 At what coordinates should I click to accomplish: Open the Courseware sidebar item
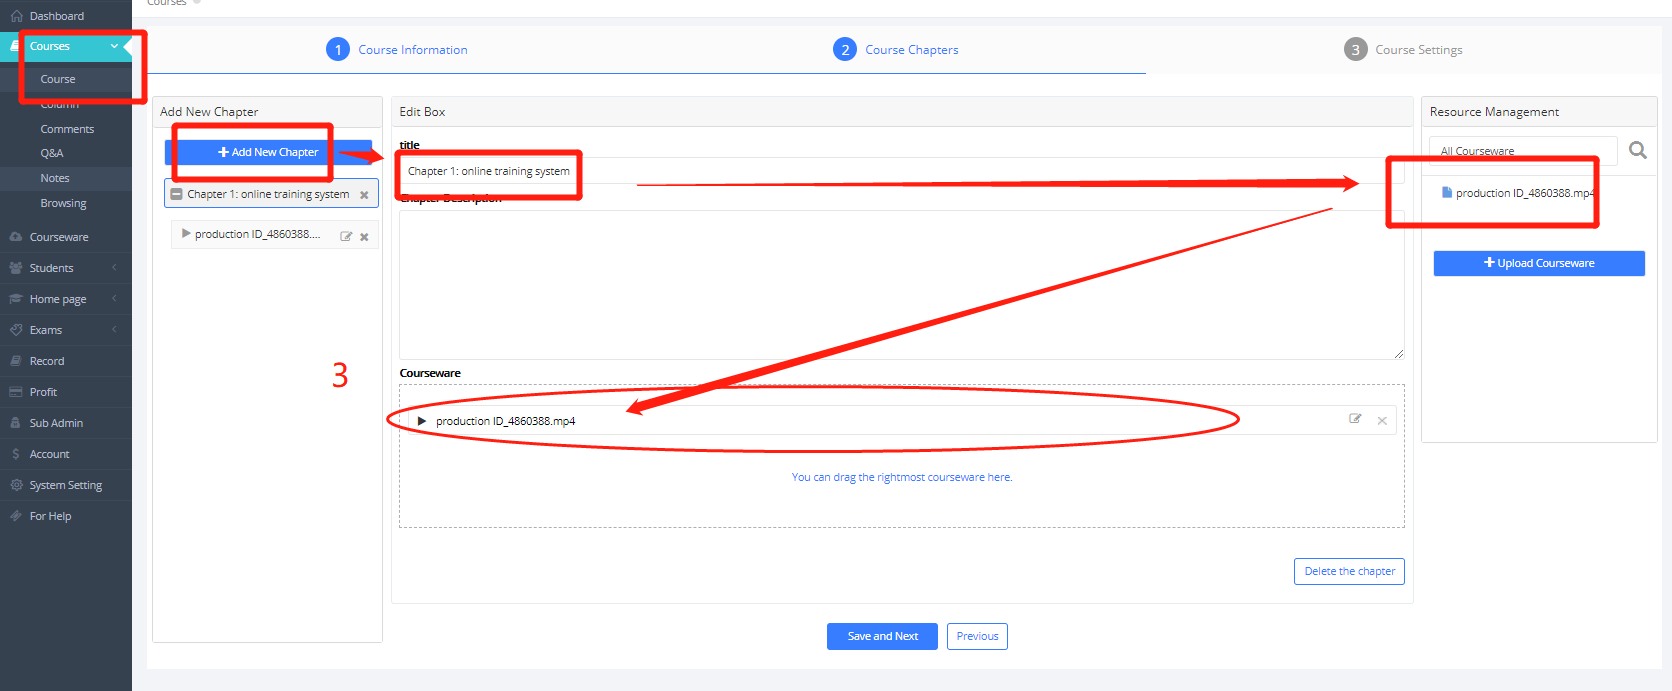point(59,237)
